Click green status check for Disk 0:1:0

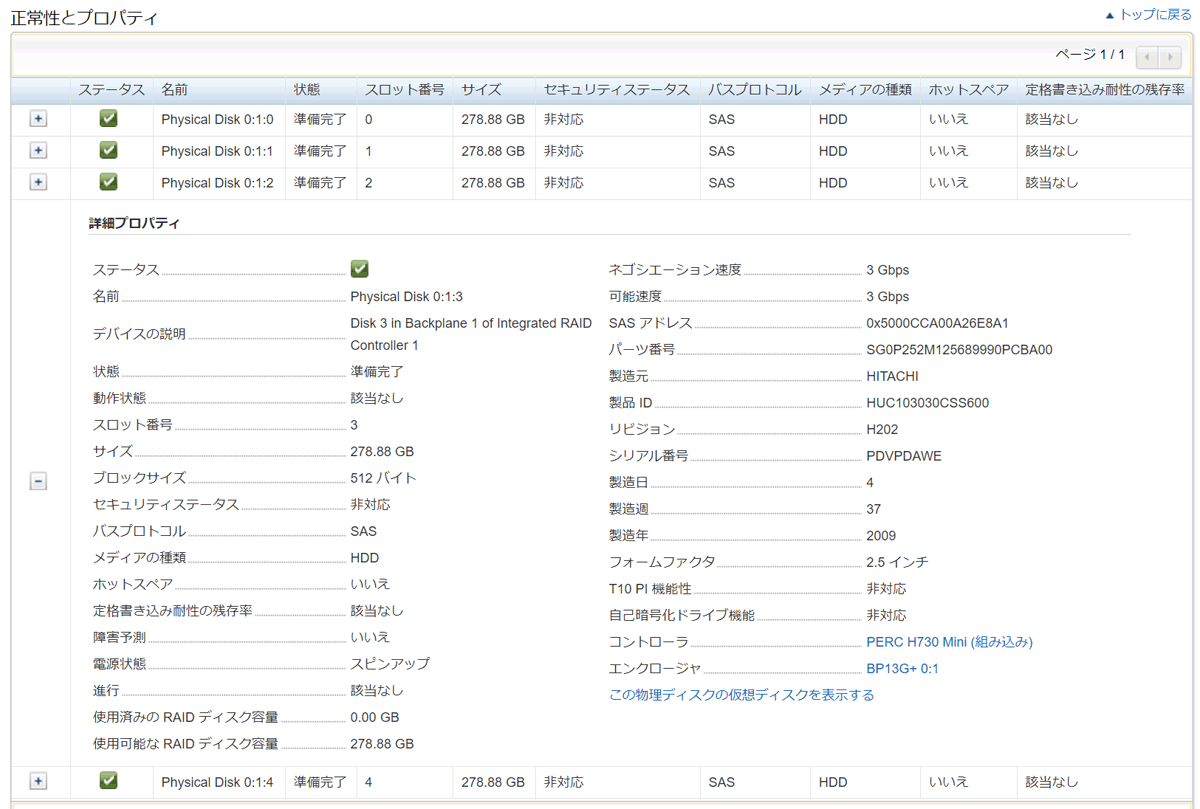(x=109, y=119)
